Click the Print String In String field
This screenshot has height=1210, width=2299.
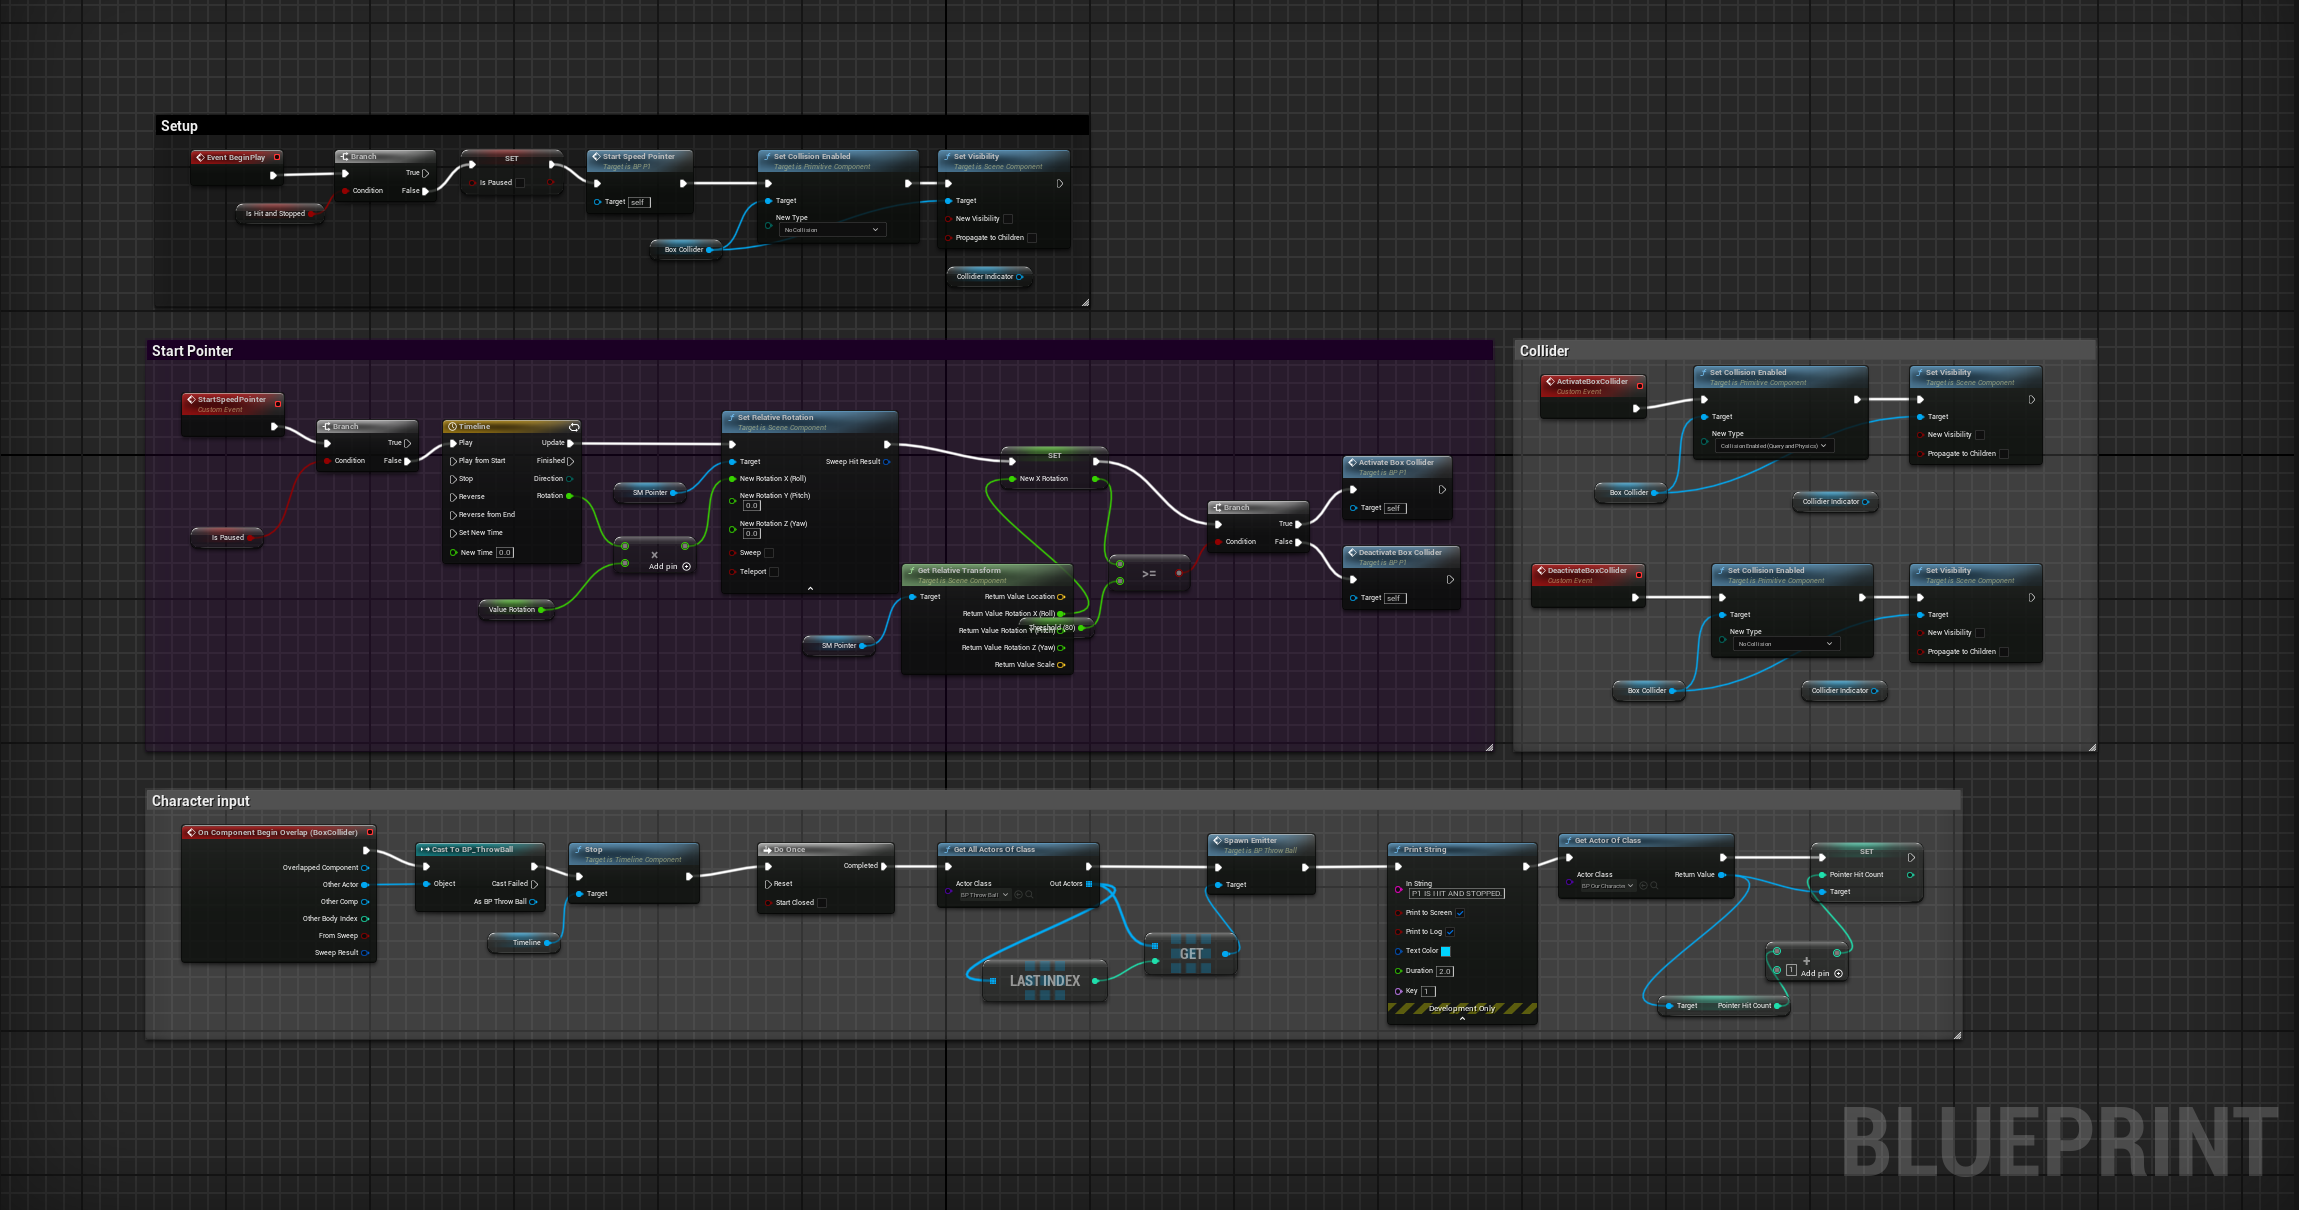pos(1456,894)
